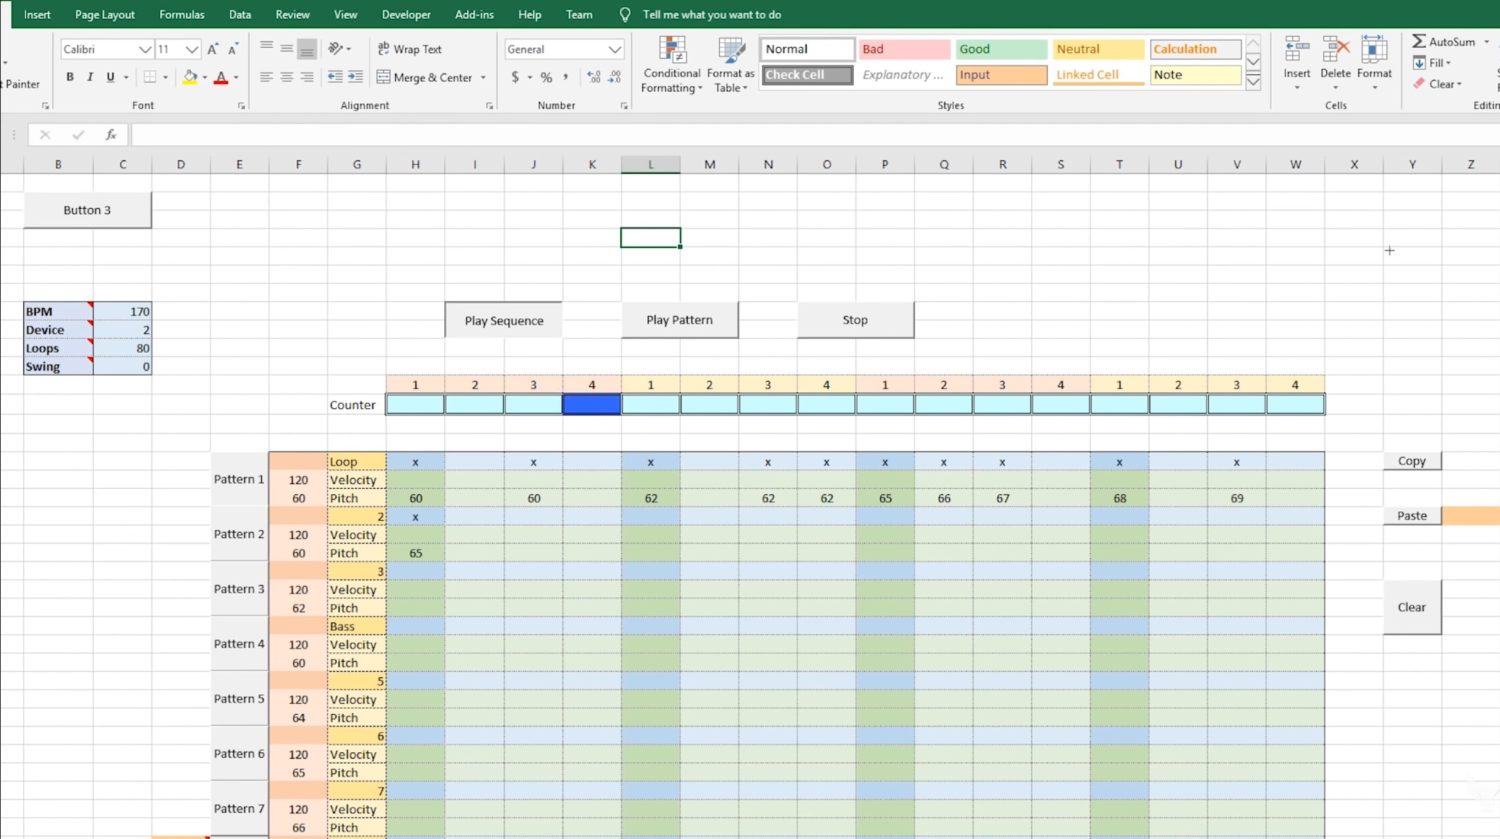Apply percent style

(546, 77)
